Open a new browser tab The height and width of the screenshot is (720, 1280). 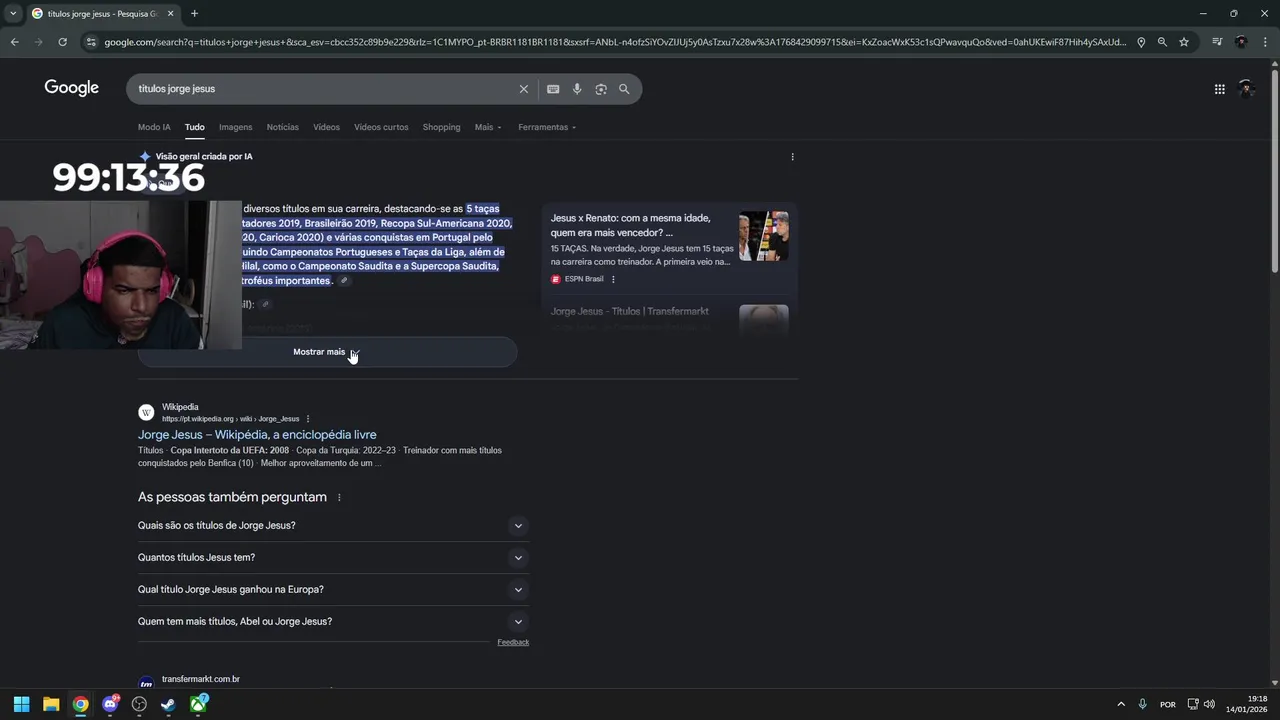point(194,13)
